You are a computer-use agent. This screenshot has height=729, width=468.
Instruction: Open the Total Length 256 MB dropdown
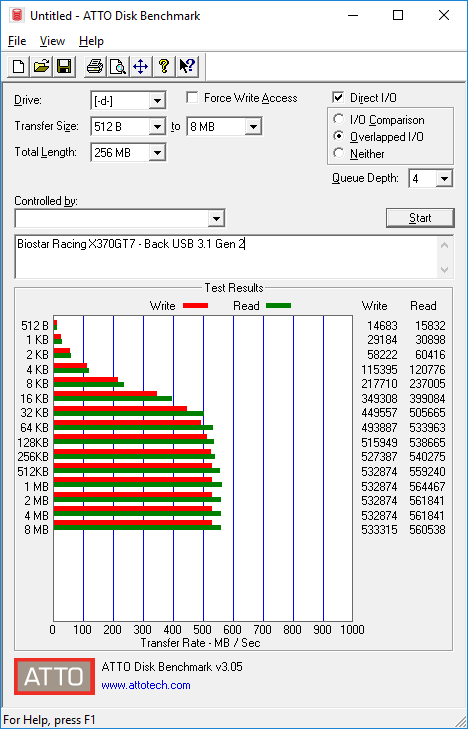pos(157,152)
